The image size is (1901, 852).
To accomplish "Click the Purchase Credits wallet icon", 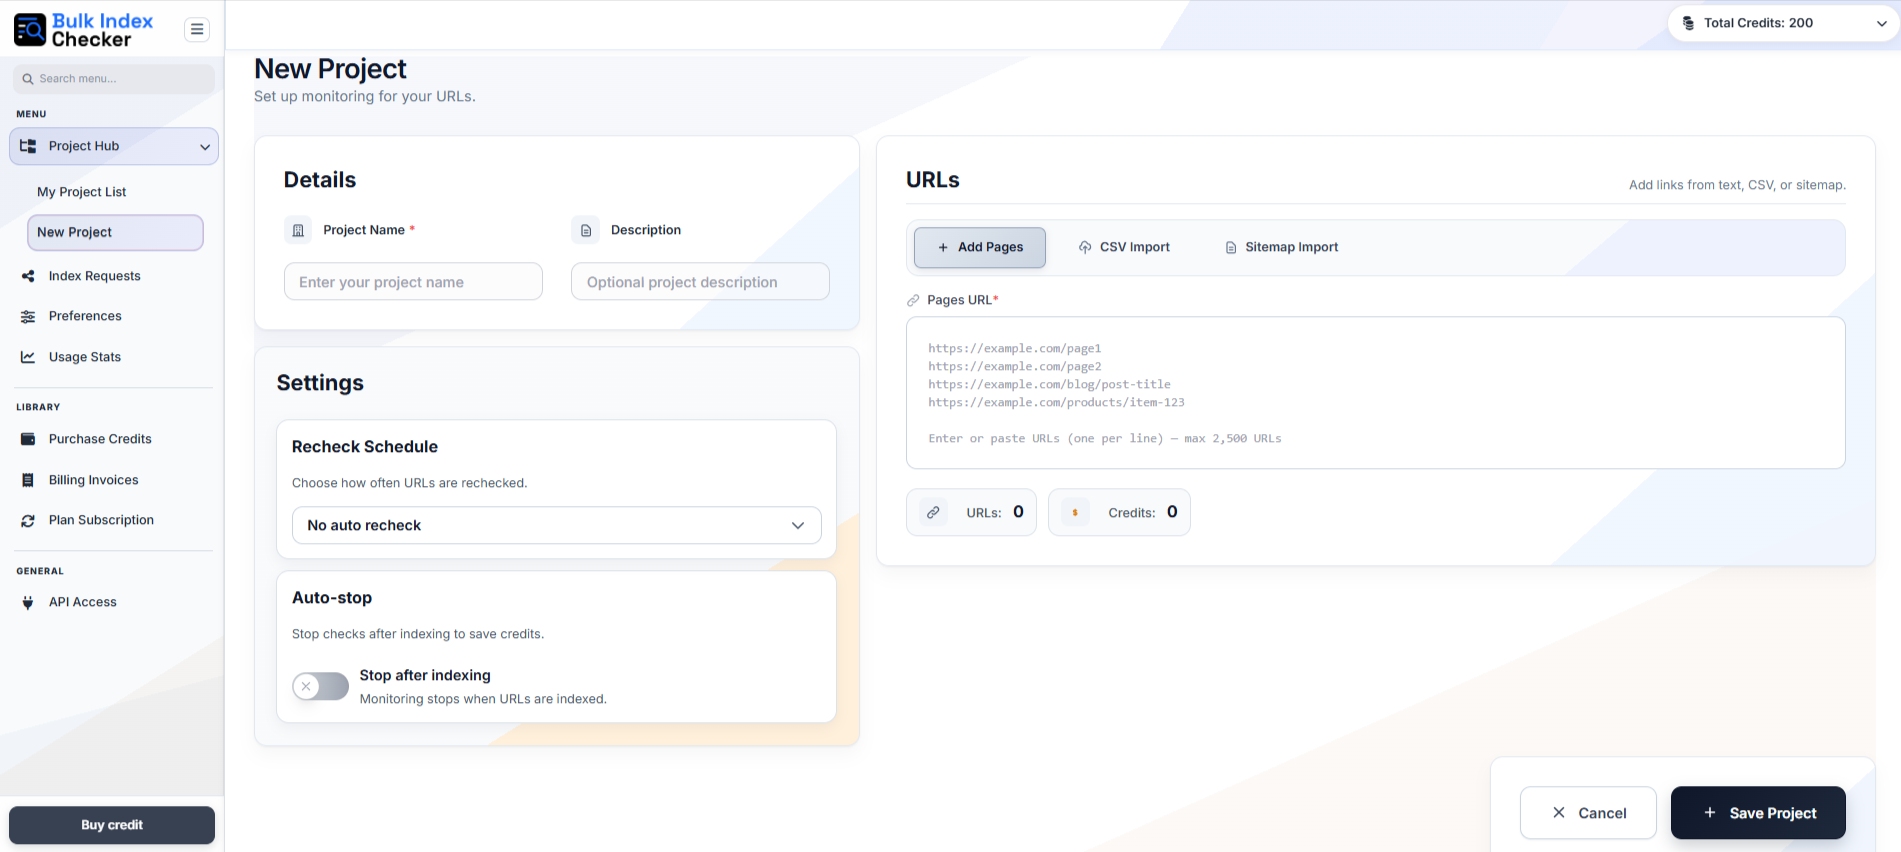I will [28, 439].
